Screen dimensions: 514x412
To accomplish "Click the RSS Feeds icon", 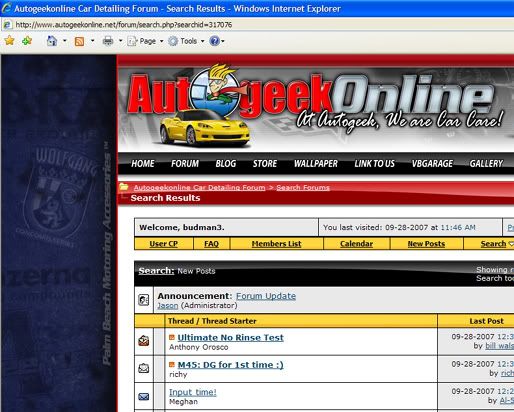I will click(79, 41).
